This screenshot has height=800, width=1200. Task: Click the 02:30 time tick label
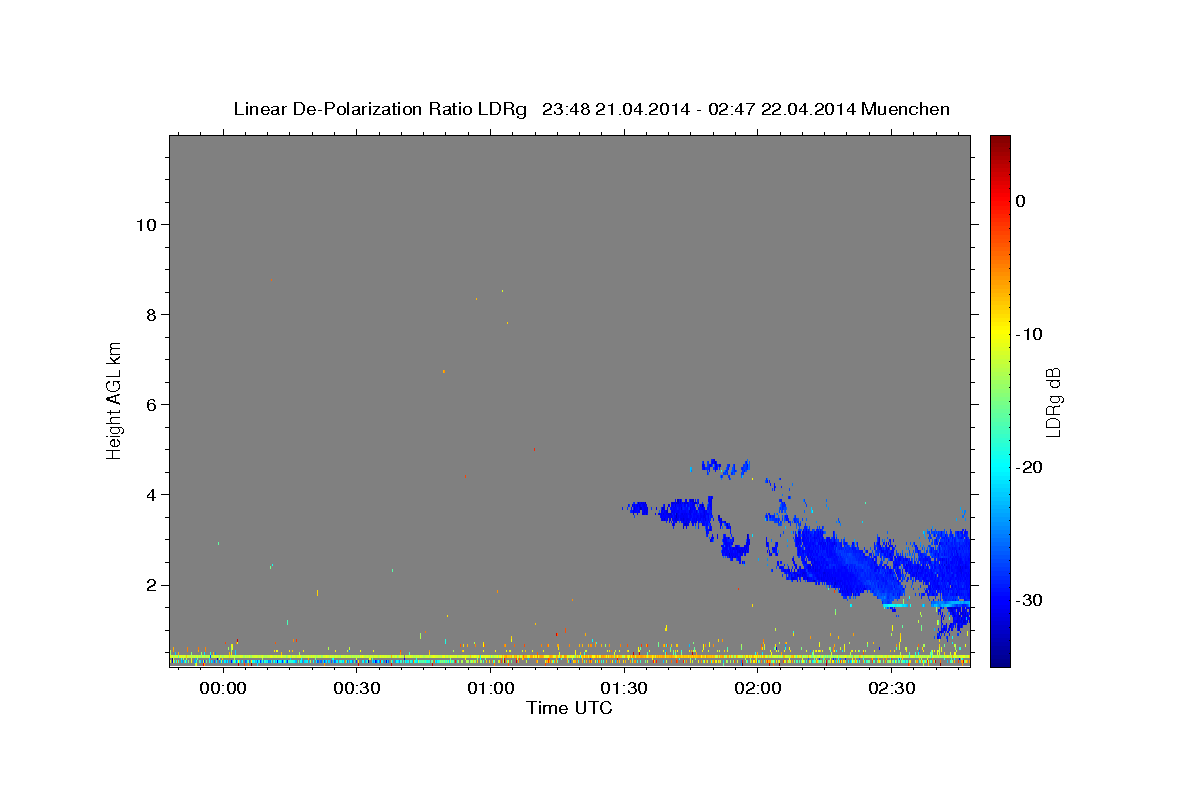coord(892,689)
